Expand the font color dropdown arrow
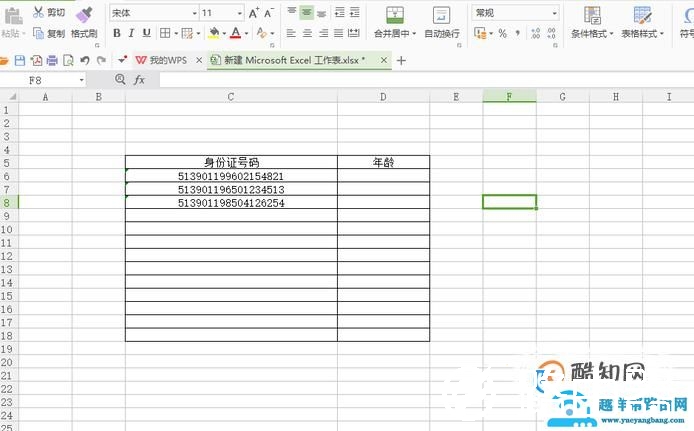This screenshot has width=694, height=431. point(246,33)
